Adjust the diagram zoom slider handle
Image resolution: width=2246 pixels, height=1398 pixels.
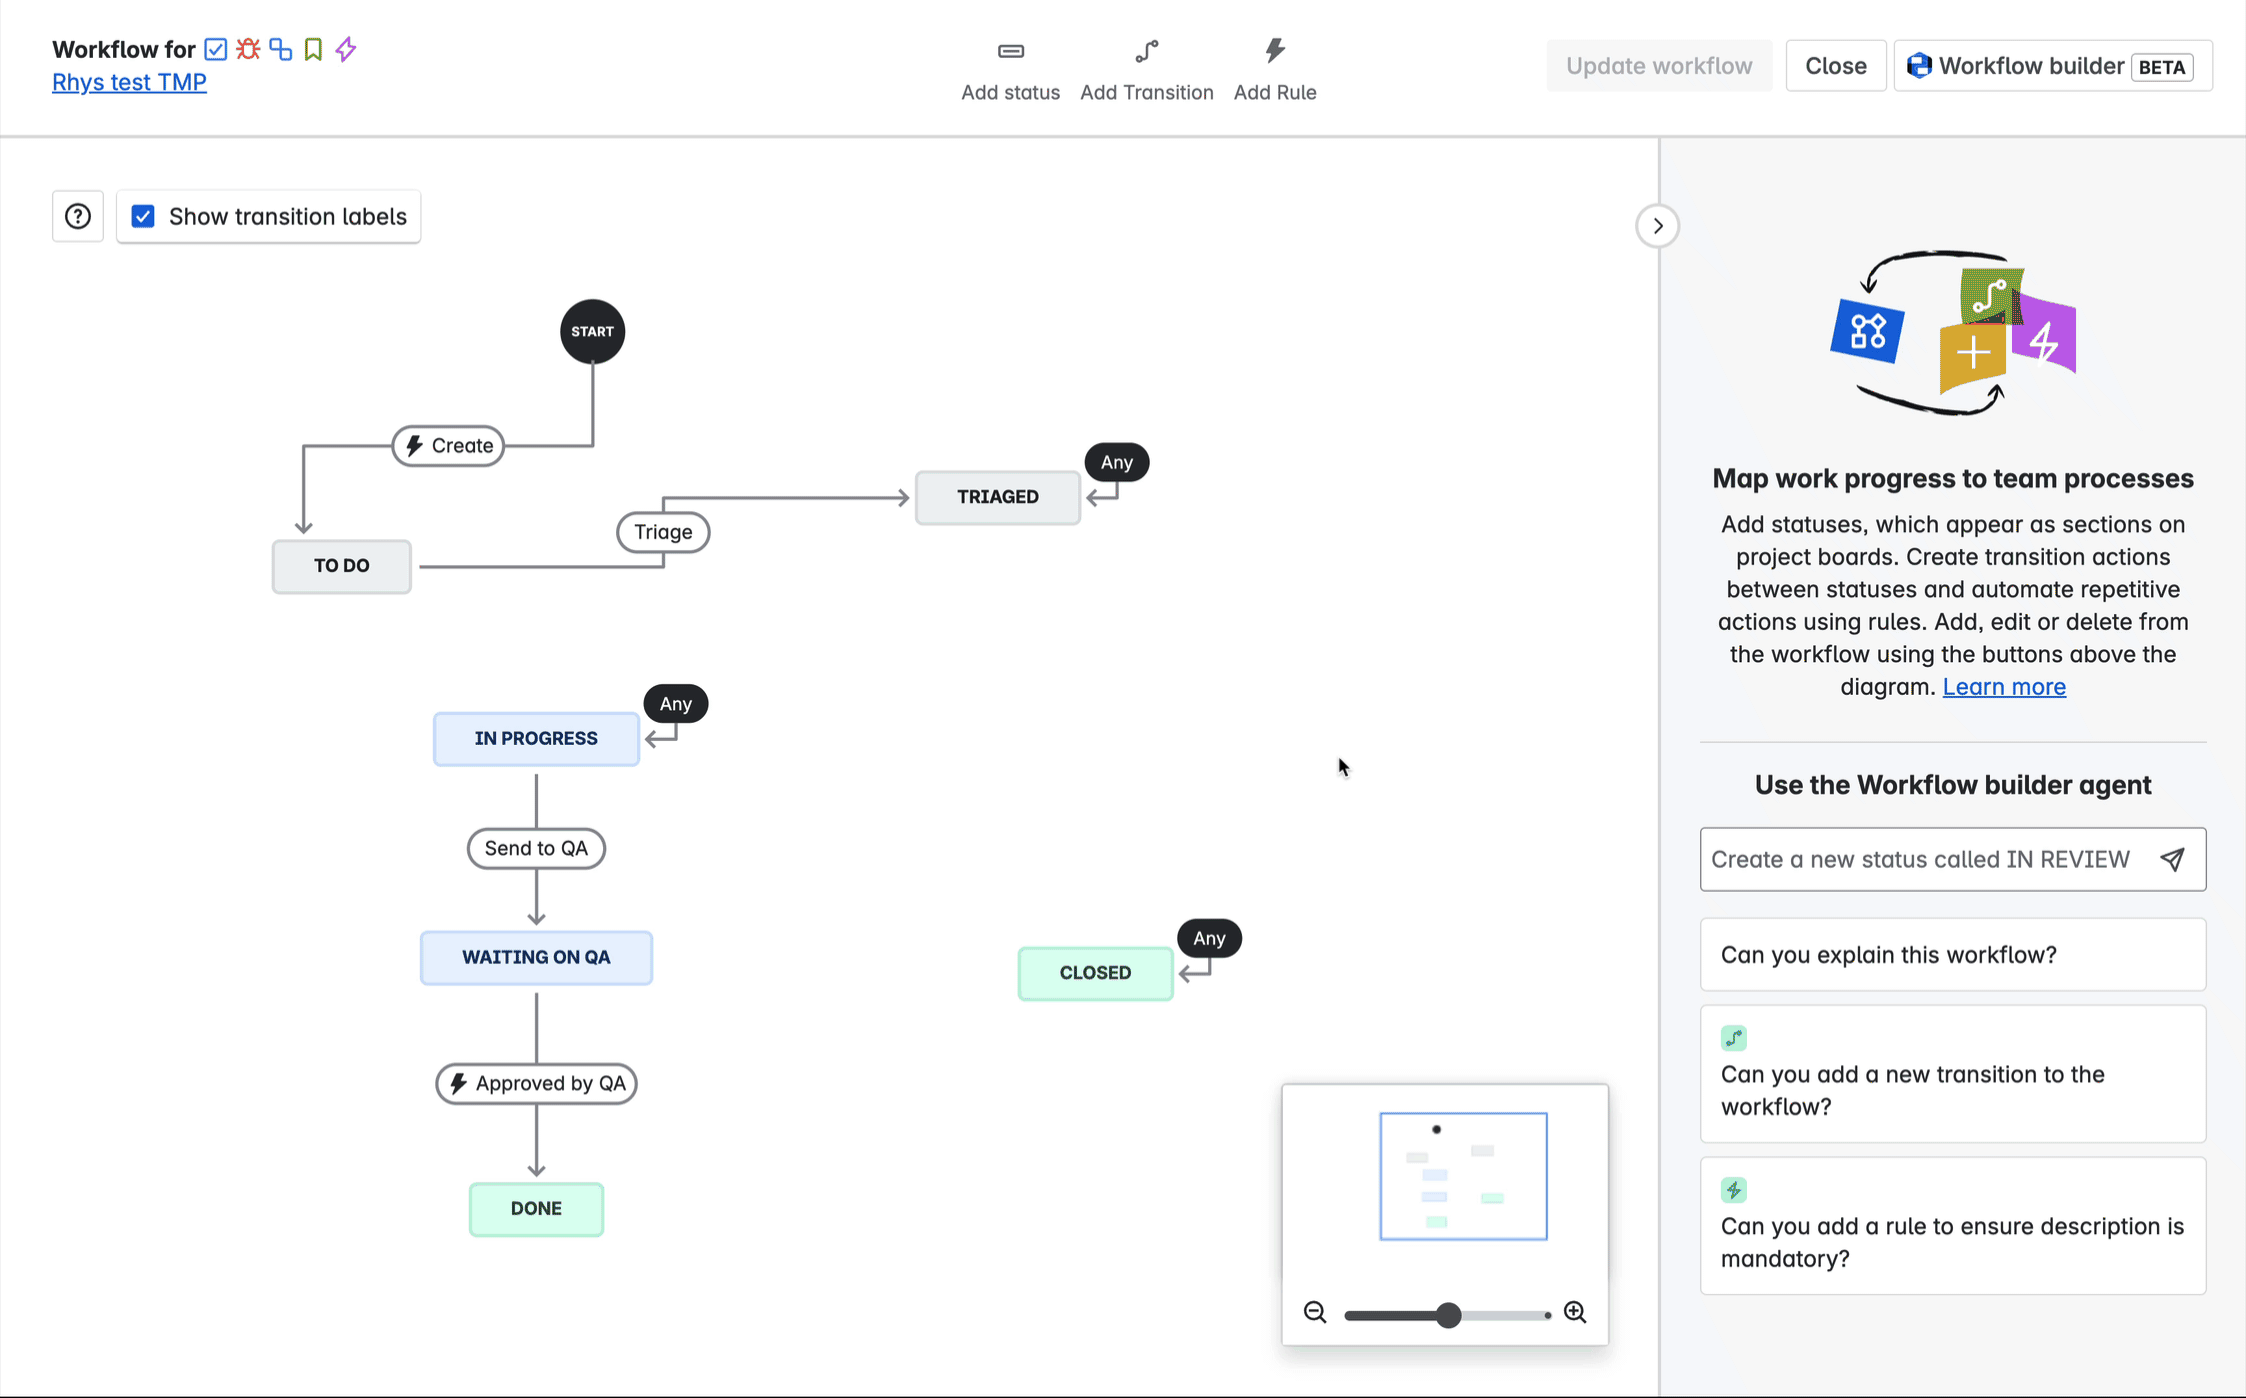(x=1448, y=1314)
